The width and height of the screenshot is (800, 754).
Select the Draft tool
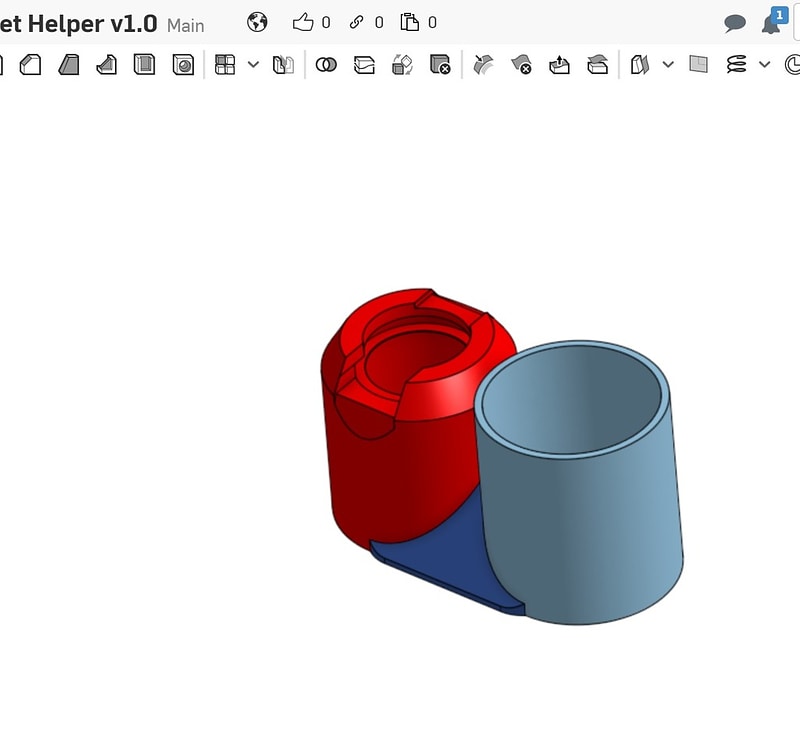[69, 65]
